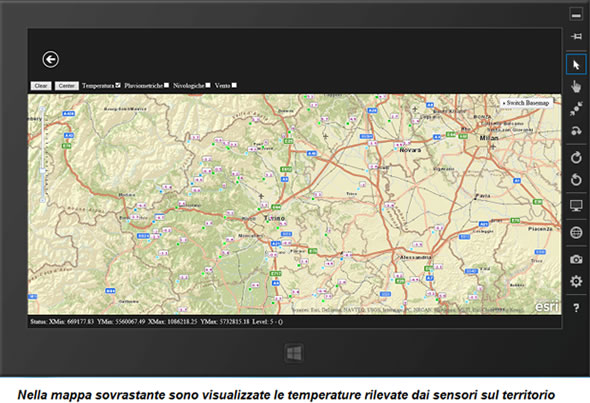Click the Pavia city label on map
590x403 pixels.
click(483, 196)
